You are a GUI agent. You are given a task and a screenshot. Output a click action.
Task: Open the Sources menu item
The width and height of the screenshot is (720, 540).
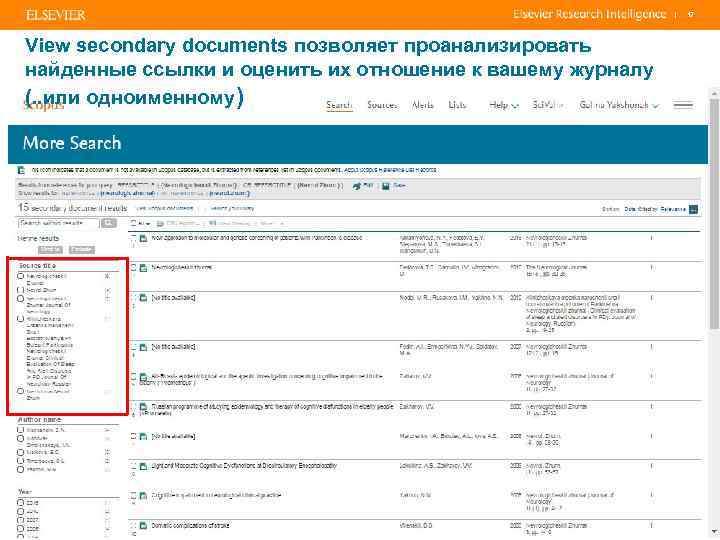(x=382, y=105)
